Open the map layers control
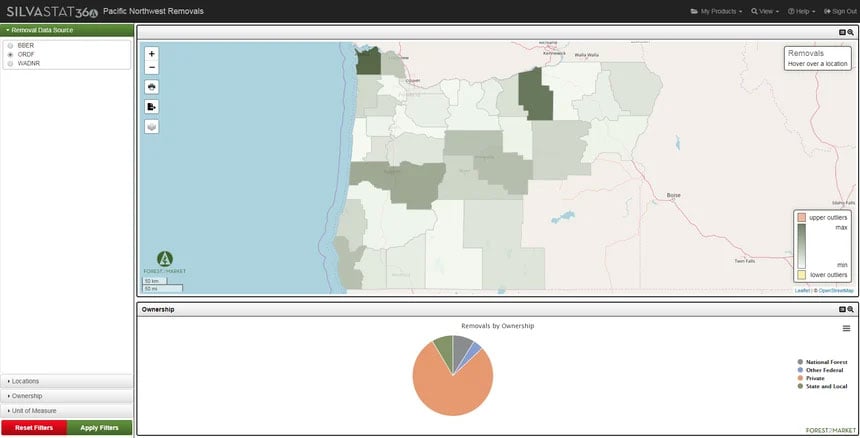Image resolution: width=860 pixels, height=438 pixels. (x=152, y=127)
